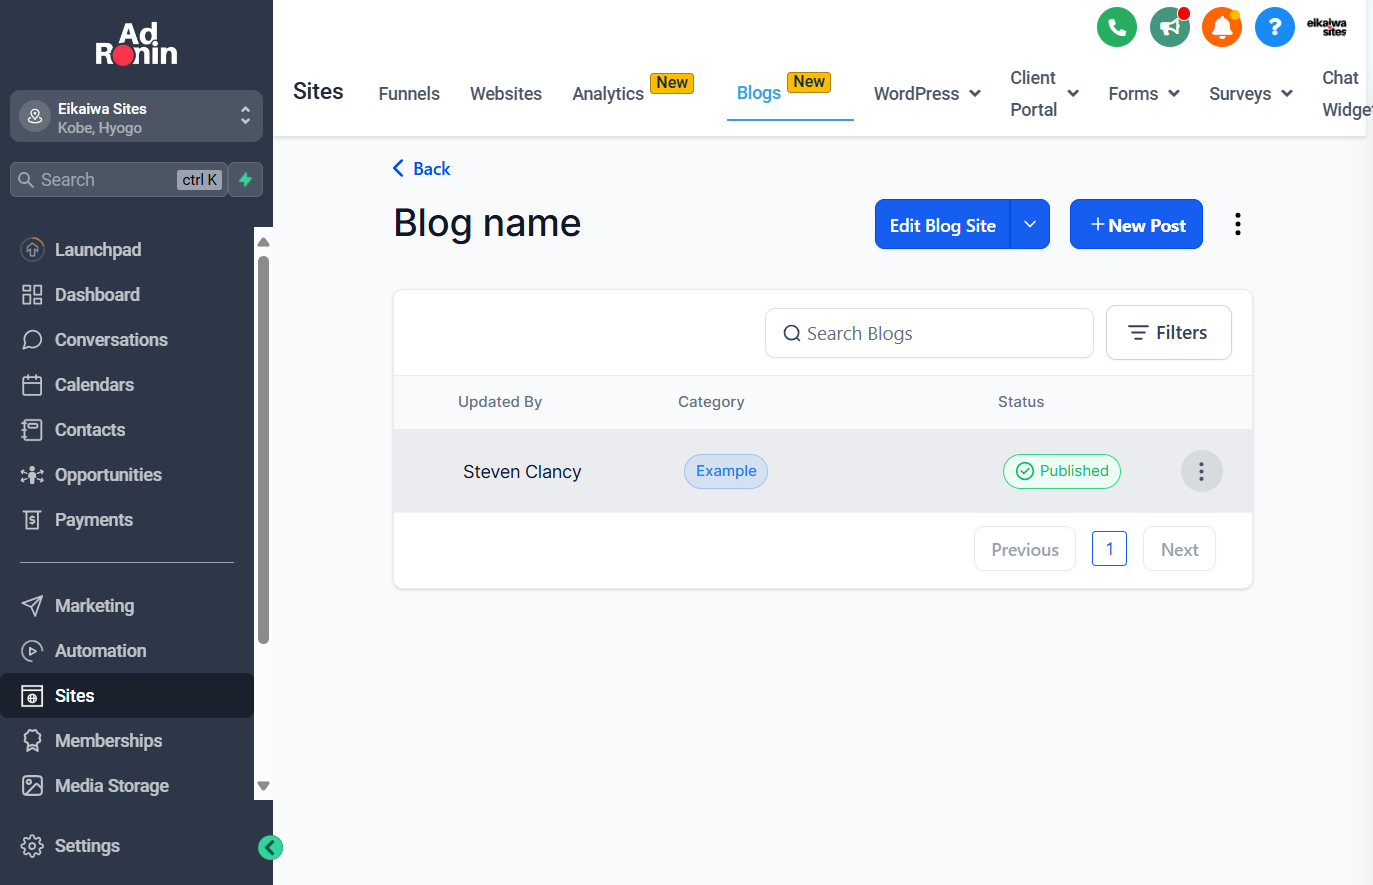Image resolution: width=1373 pixels, height=885 pixels.
Task: Open the three-dot menu beside New Post
Action: pyautogui.click(x=1238, y=224)
